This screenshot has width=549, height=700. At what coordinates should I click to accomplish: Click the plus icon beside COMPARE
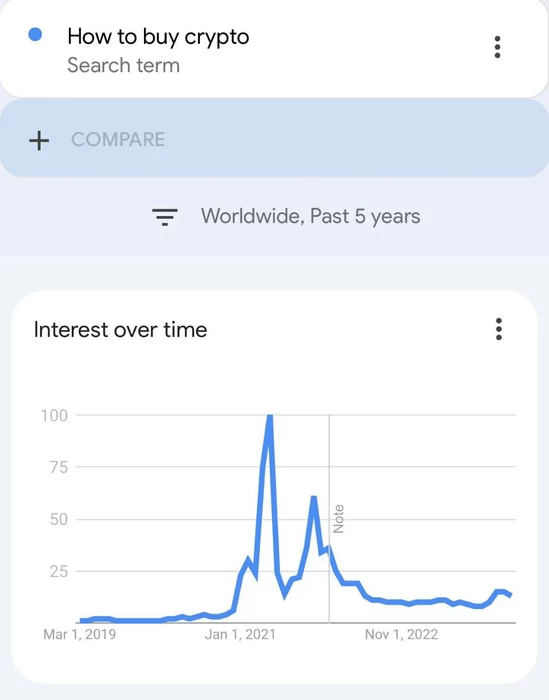coord(39,140)
